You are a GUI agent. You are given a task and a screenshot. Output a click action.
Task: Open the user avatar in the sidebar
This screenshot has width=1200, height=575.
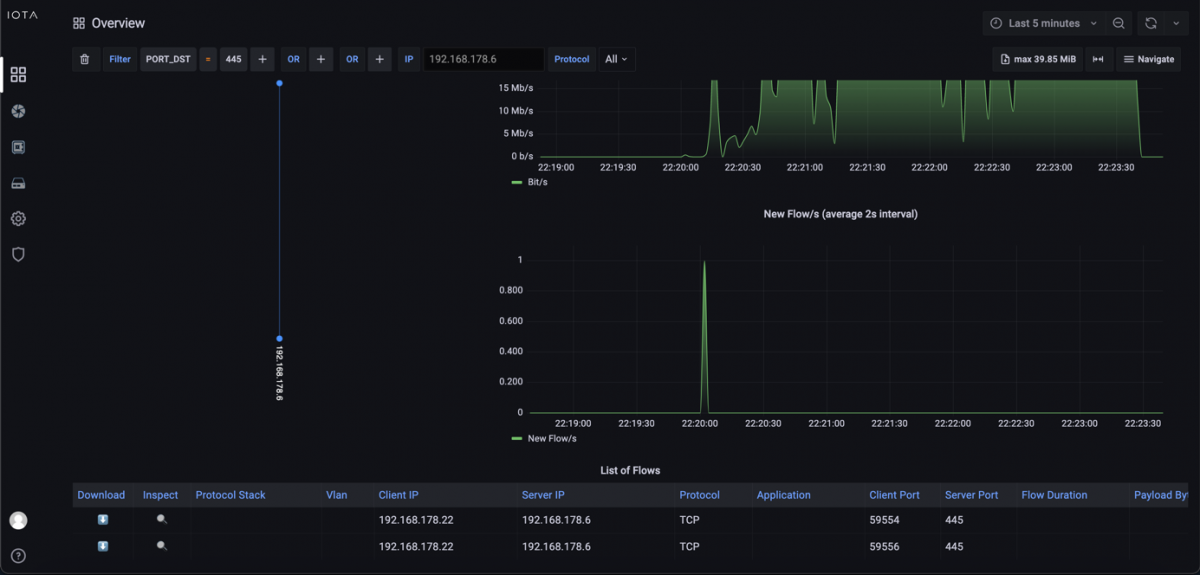(x=18, y=520)
